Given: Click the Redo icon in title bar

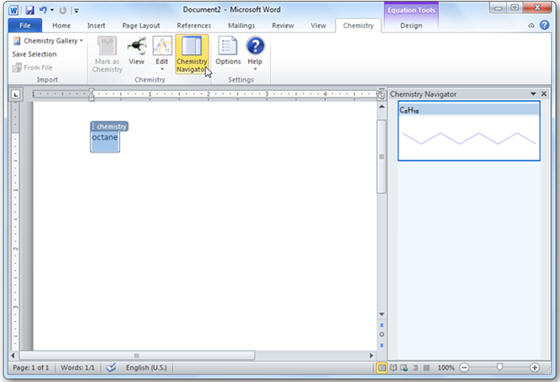Looking at the screenshot, I should [63, 10].
